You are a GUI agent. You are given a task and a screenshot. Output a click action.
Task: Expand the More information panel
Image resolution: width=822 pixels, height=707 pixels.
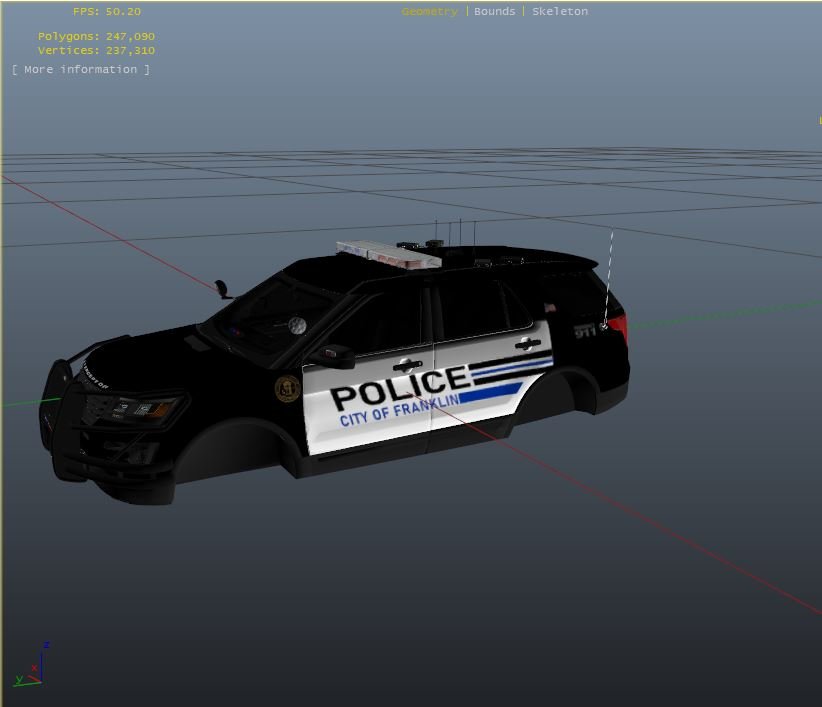pos(81,69)
